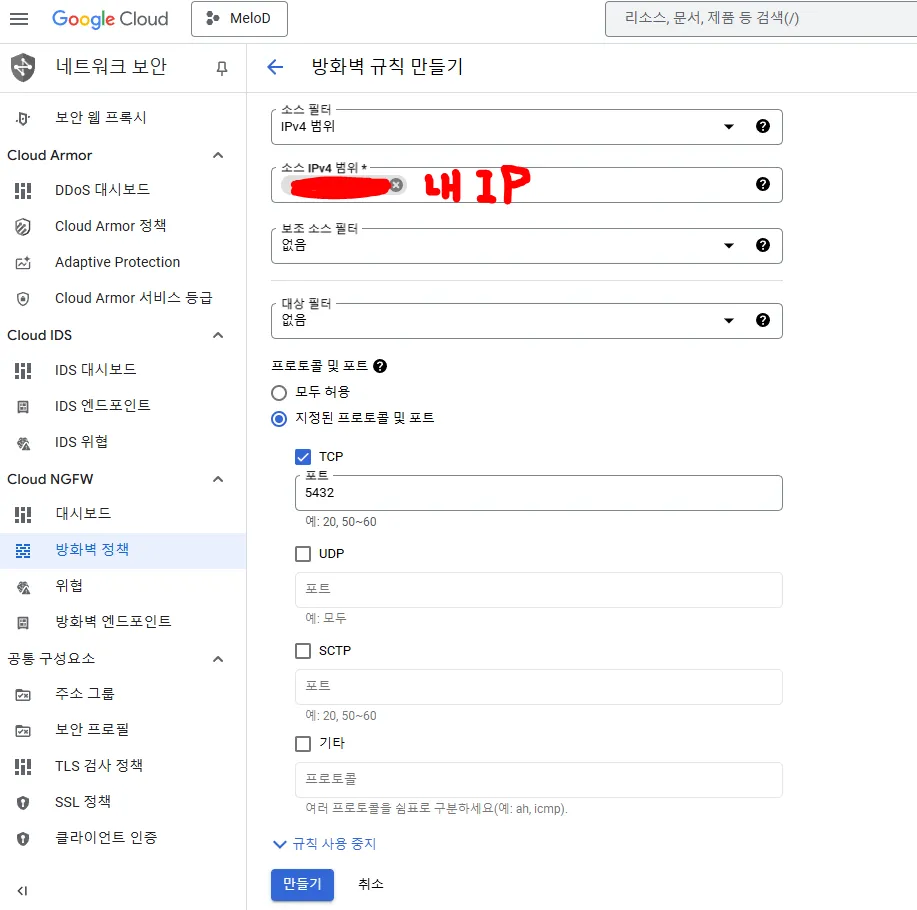Uncheck the TCP checkbox

point(303,457)
